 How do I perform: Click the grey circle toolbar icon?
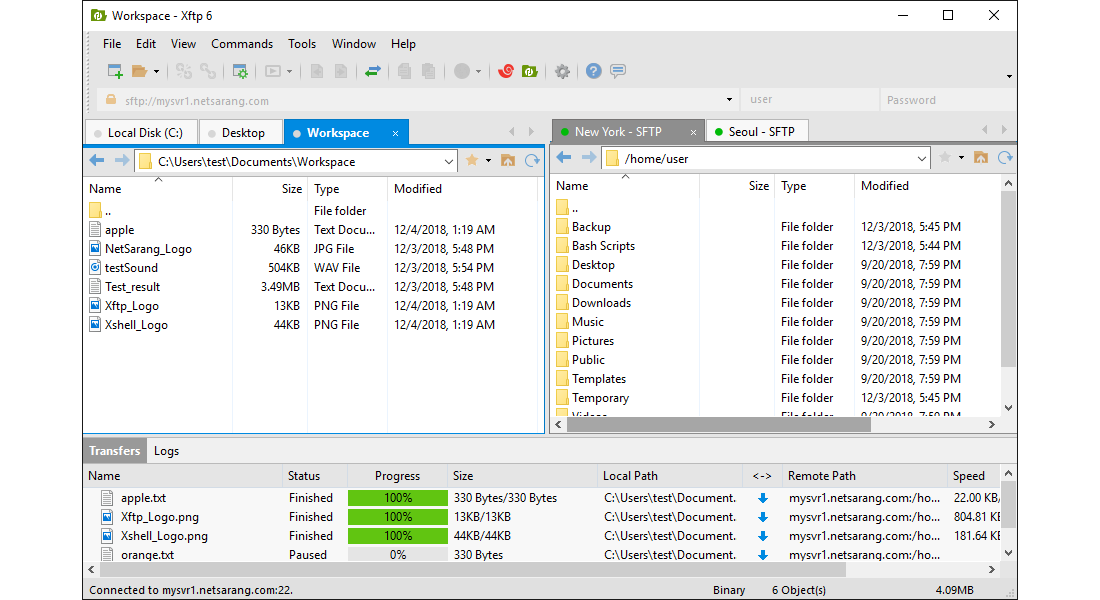(x=462, y=71)
